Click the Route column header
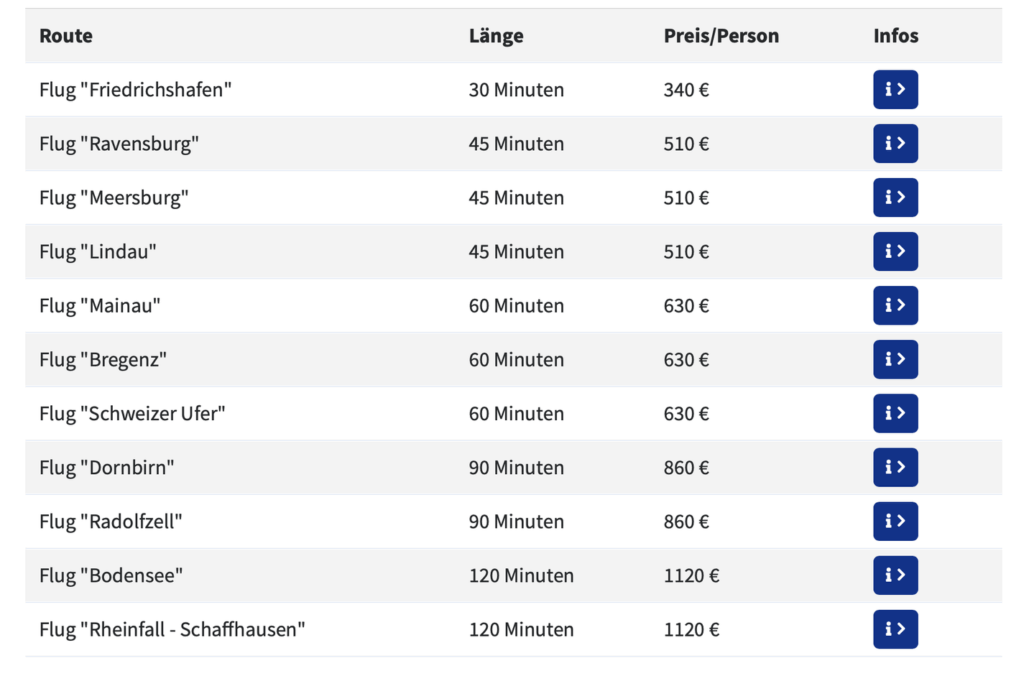1024x681 pixels. pos(66,36)
